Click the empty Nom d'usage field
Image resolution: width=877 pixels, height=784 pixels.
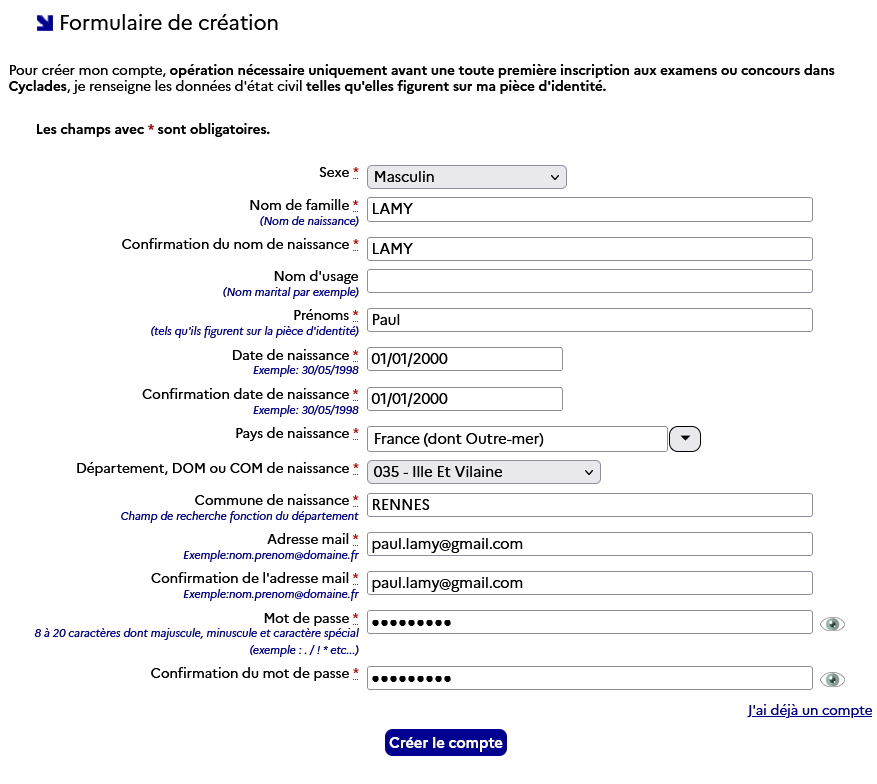(590, 281)
